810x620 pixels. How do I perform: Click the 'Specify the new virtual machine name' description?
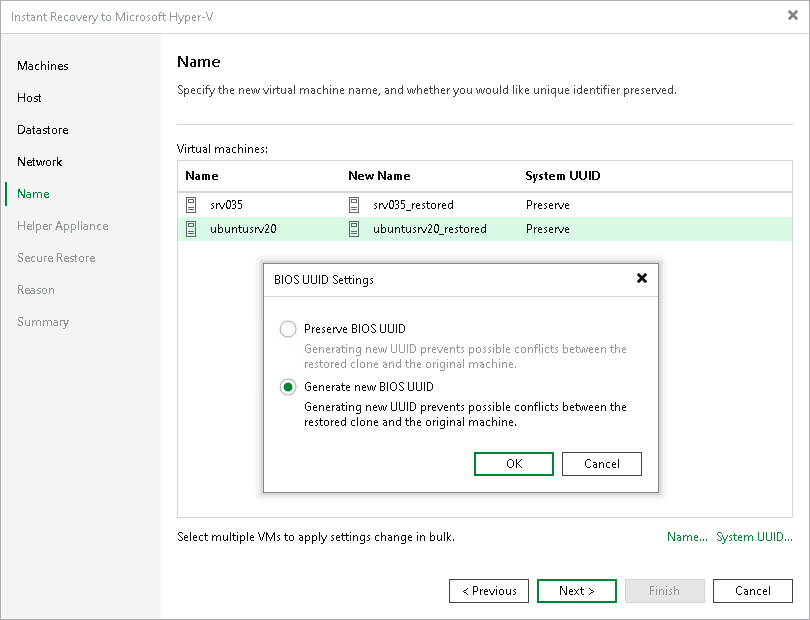427,90
